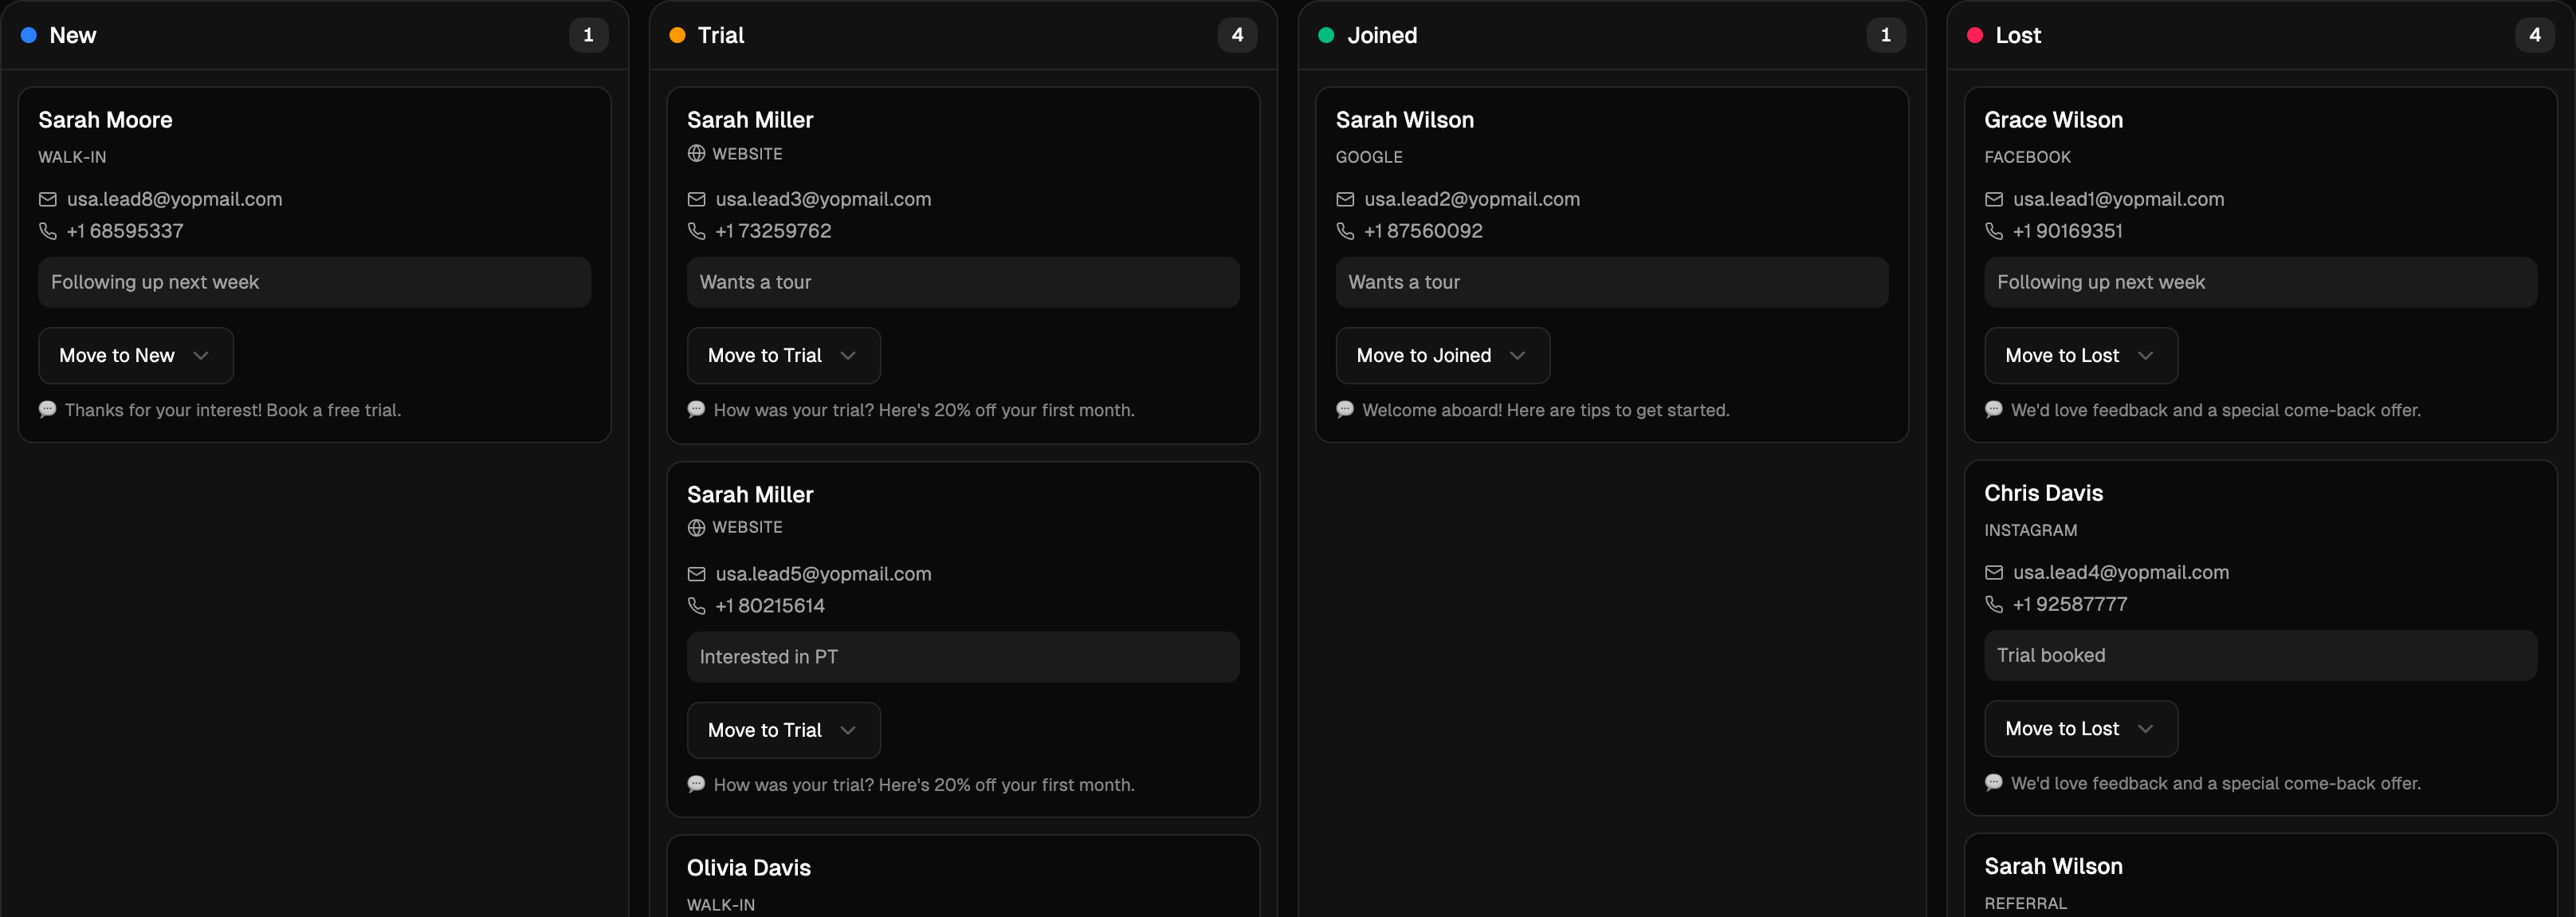Click phone number +1 92587777
2576x917 pixels.
(2070, 604)
